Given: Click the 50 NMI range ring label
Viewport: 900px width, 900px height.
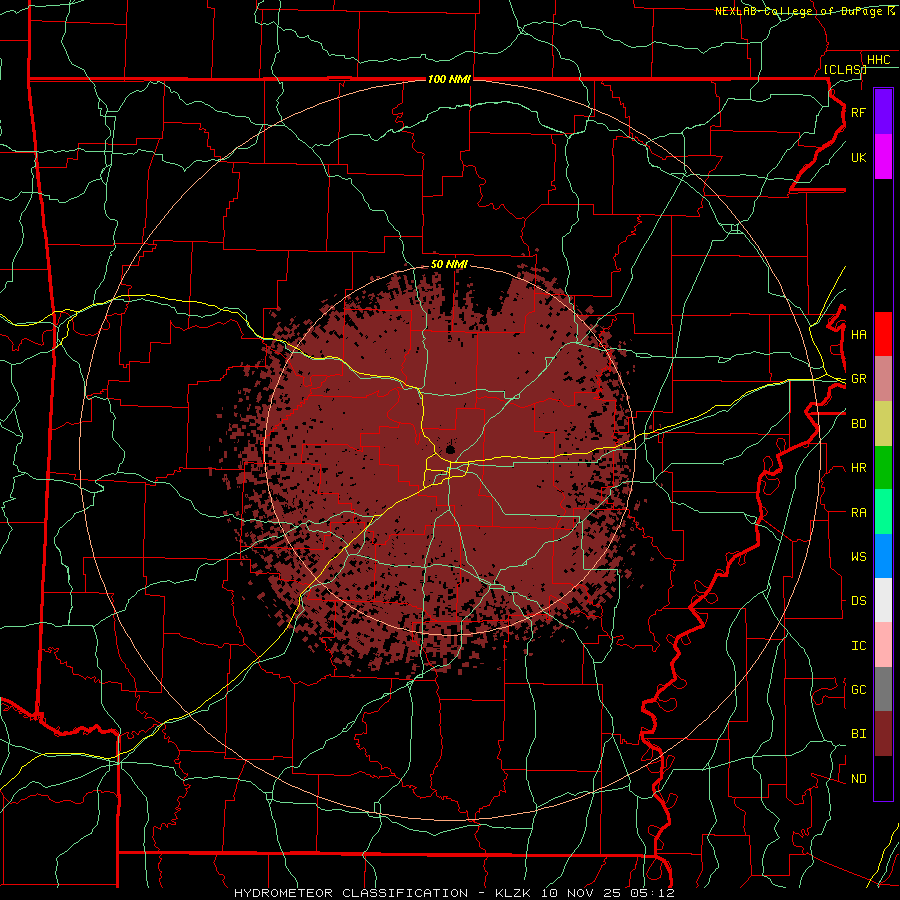Looking at the screenshot, I should click(x=449, y=264).
